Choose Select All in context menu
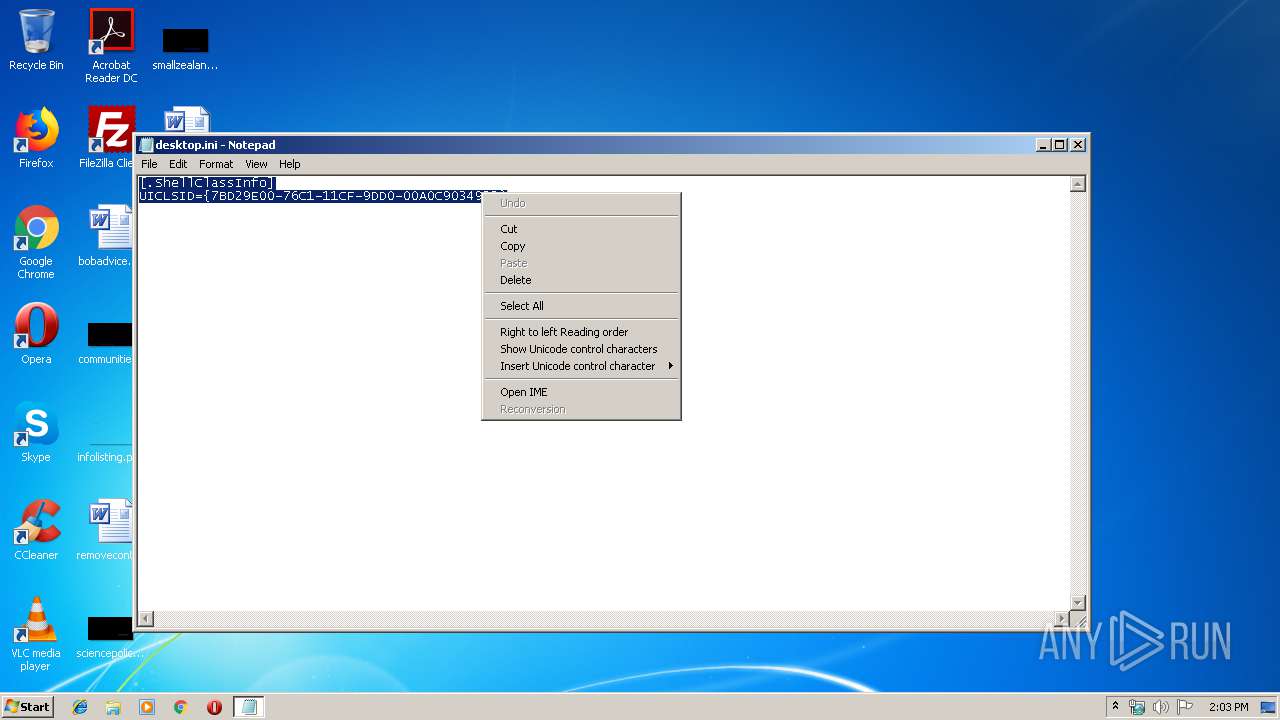This screenshot has width=1280, height=720. coord(580,306)
